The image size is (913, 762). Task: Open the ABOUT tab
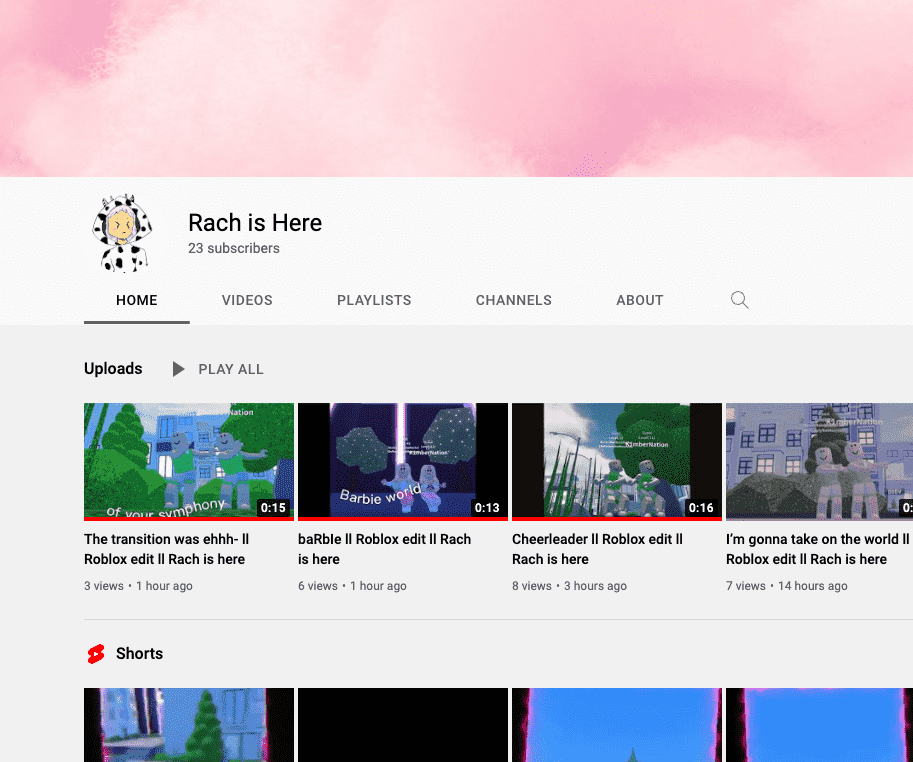pyautogui.click(x=640, y=300)
